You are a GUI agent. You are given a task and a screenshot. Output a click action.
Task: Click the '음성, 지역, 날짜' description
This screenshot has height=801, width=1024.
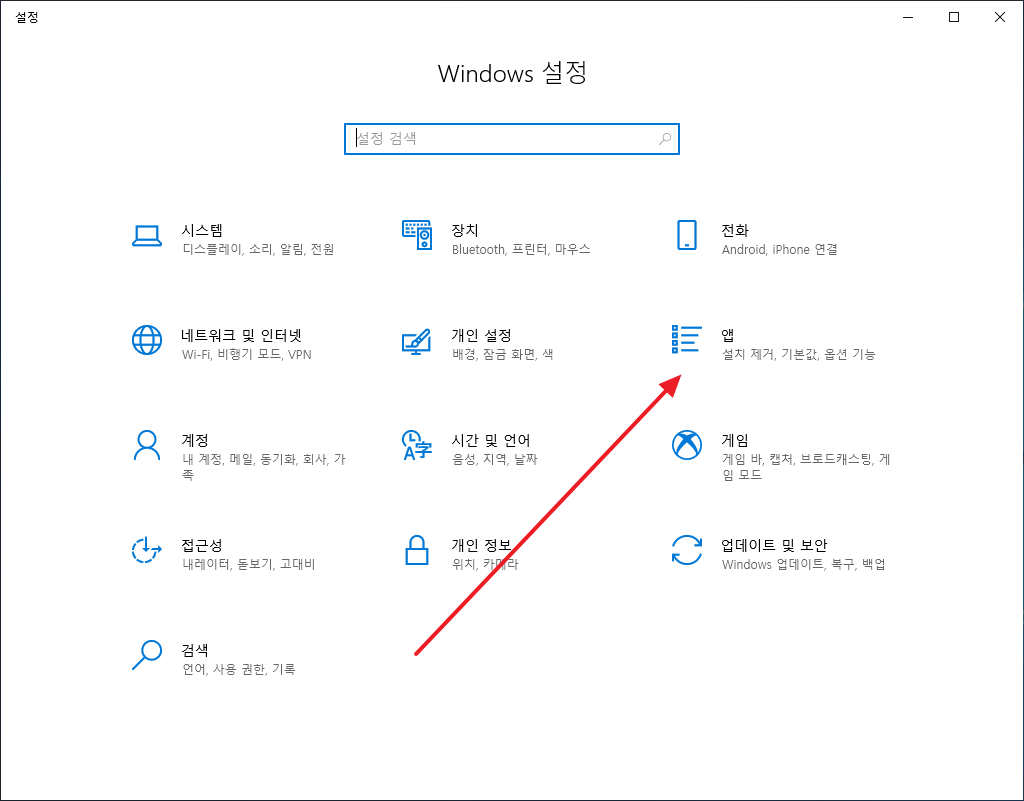[494, 460]
